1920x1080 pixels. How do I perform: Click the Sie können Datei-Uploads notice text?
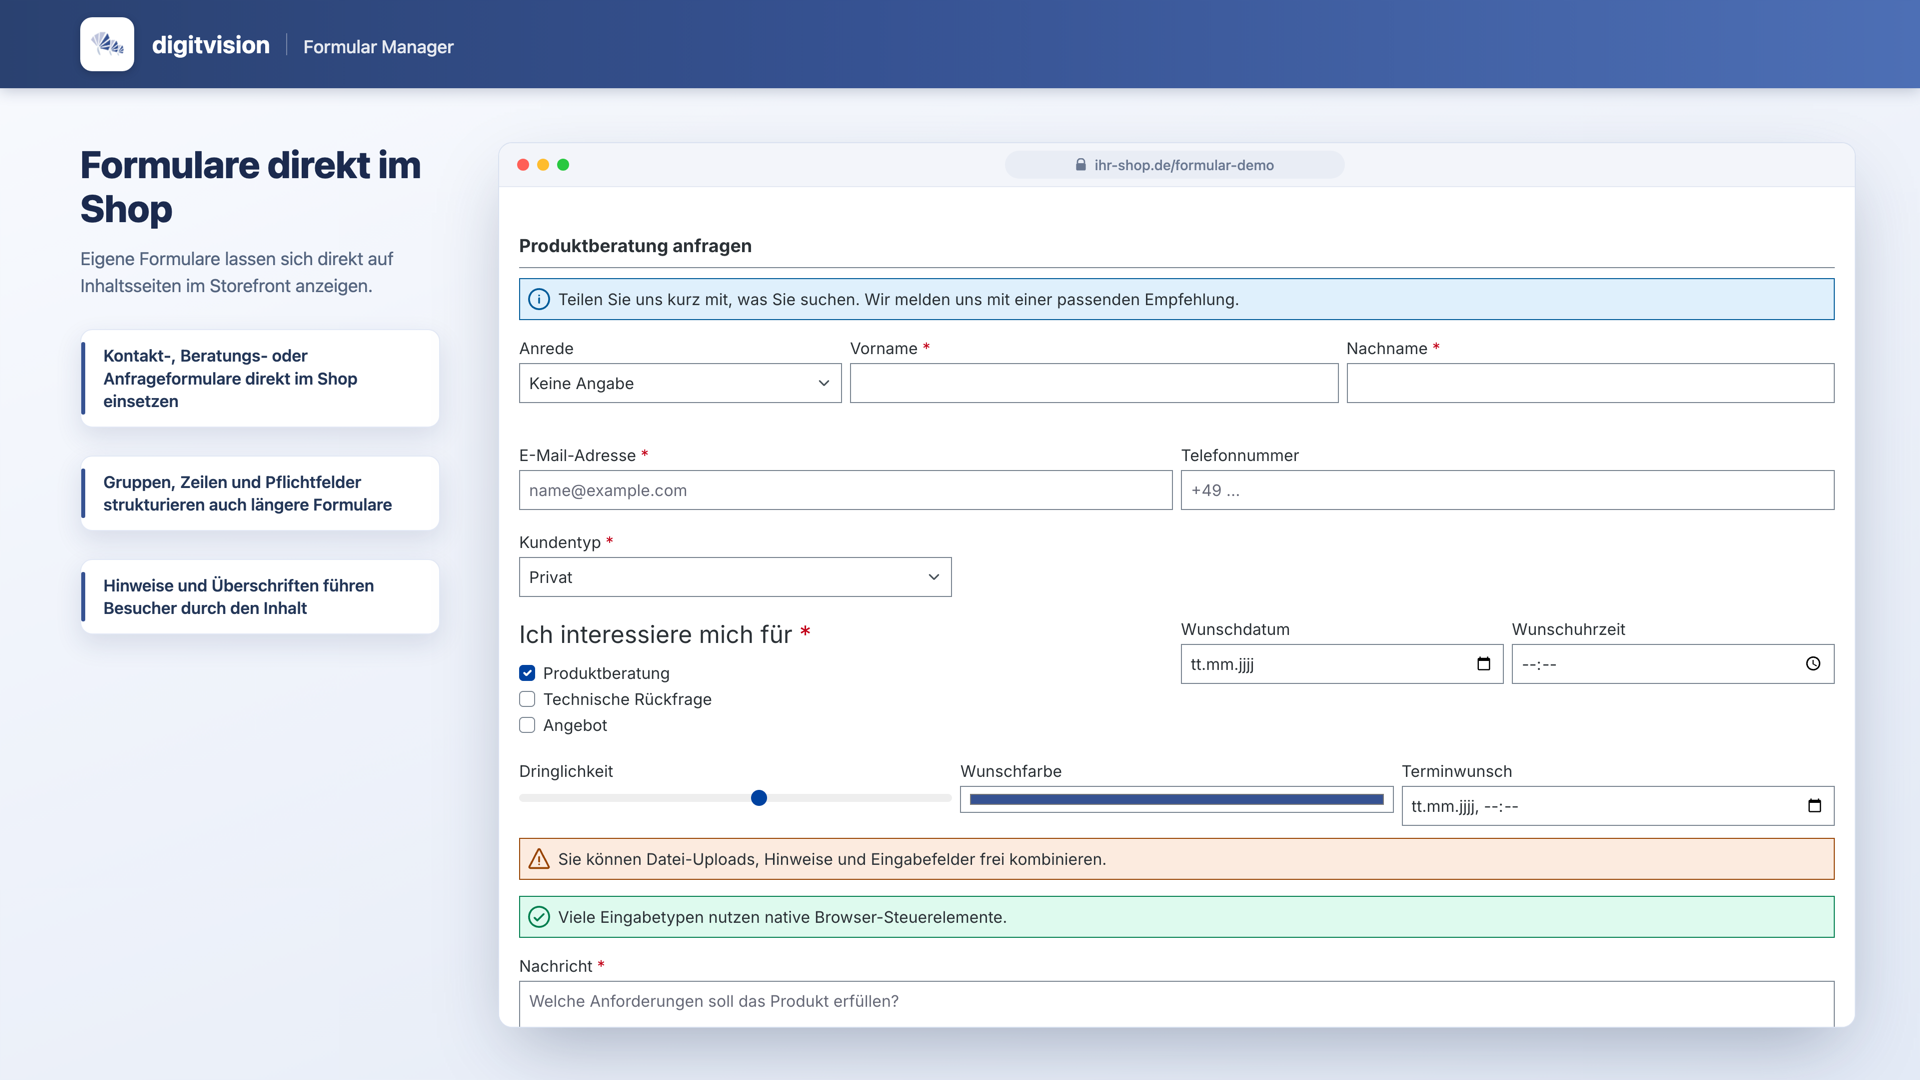point(832,859)
